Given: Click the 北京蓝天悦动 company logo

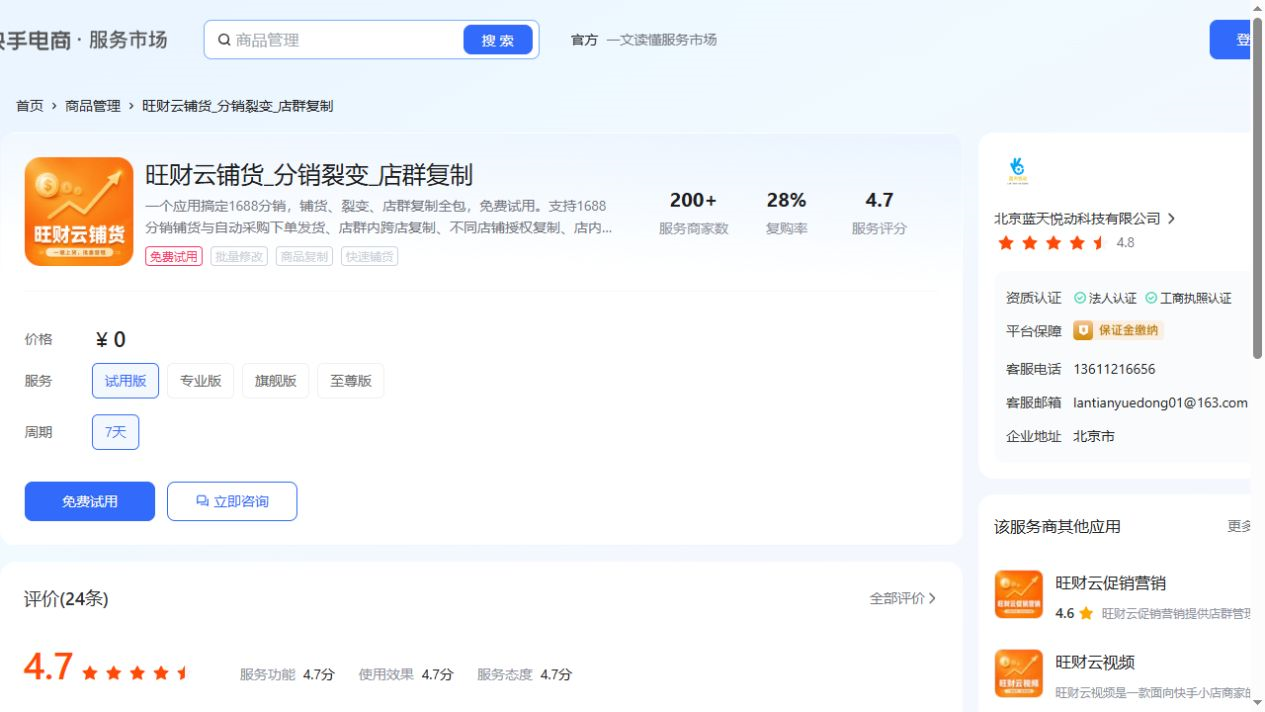Looking at the screenshot, I should (x=1018, y=172).
